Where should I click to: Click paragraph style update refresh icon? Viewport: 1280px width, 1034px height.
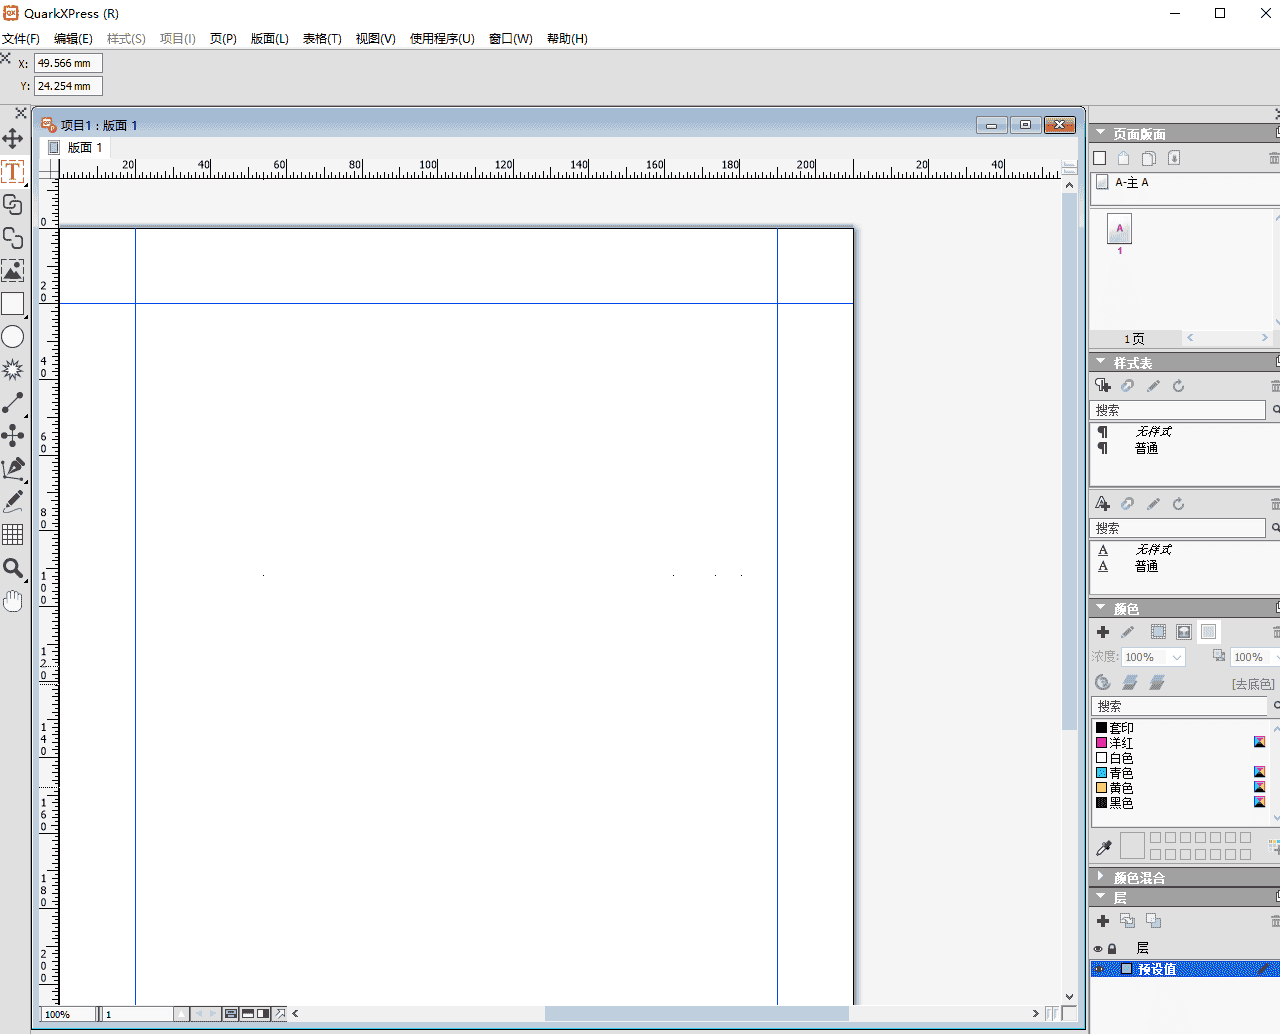pyautogui.click(x=1179, y=386)
